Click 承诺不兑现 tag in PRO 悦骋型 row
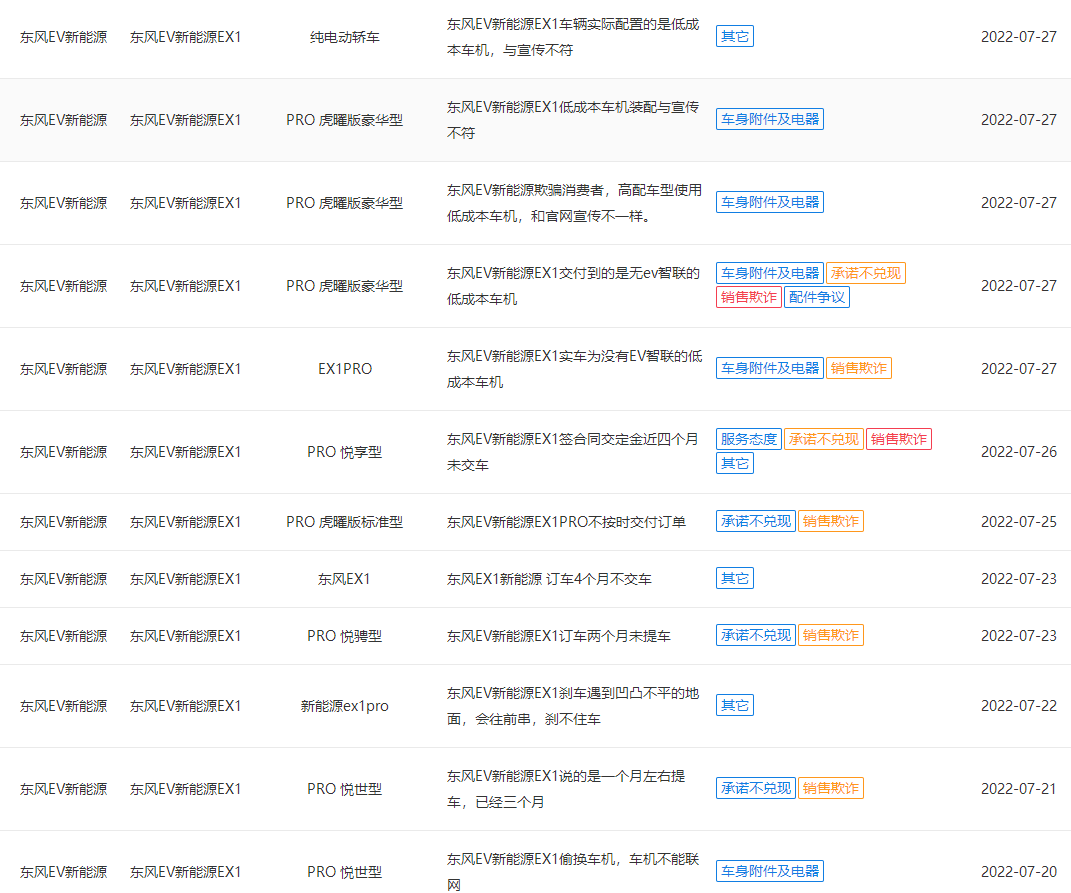 [x=755, y=635]
